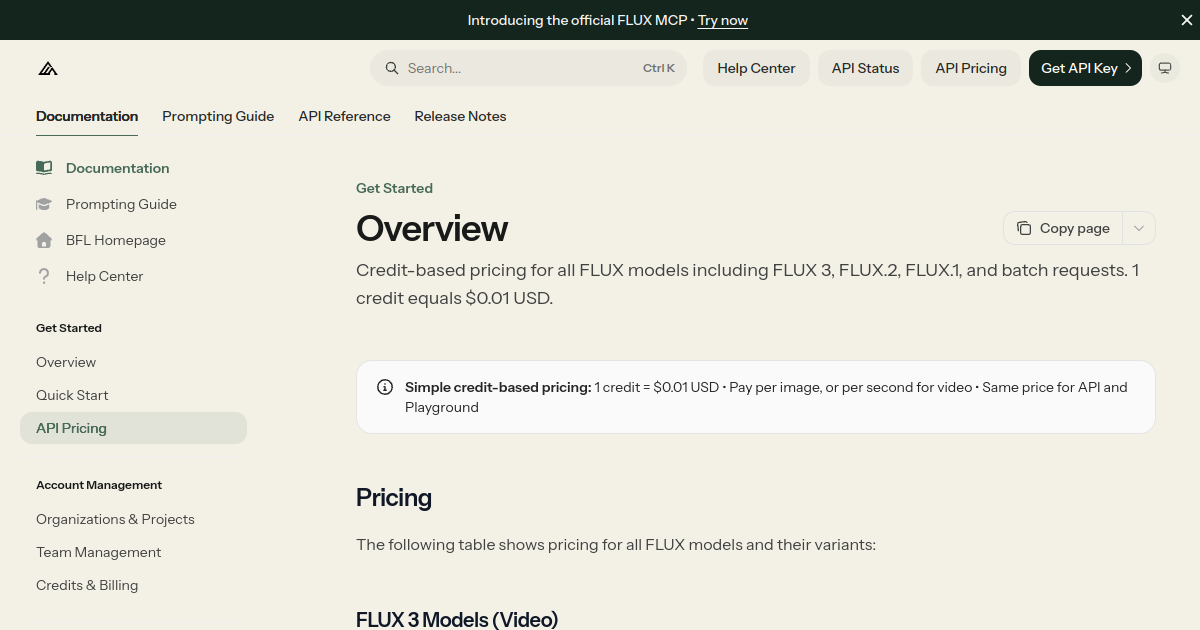The image size is (1200, 630).
Task: Click the Pricing section heading
Action: (x=394, y=498)
